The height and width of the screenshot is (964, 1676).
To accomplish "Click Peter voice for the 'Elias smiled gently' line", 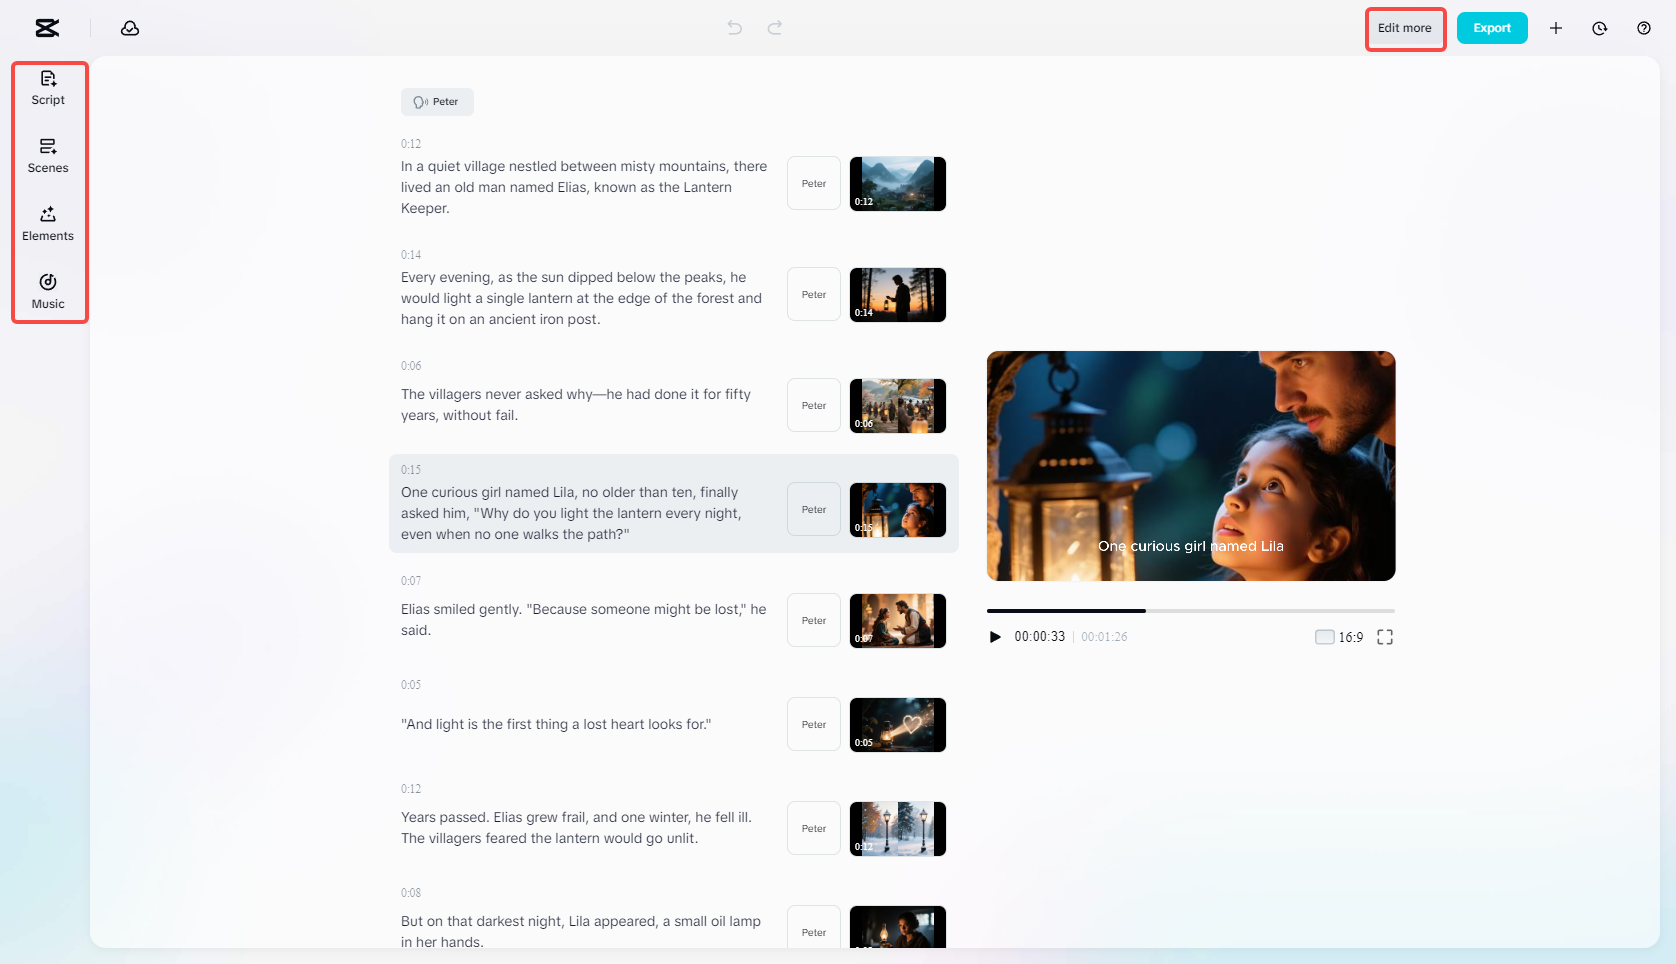I will pos(814,621).
